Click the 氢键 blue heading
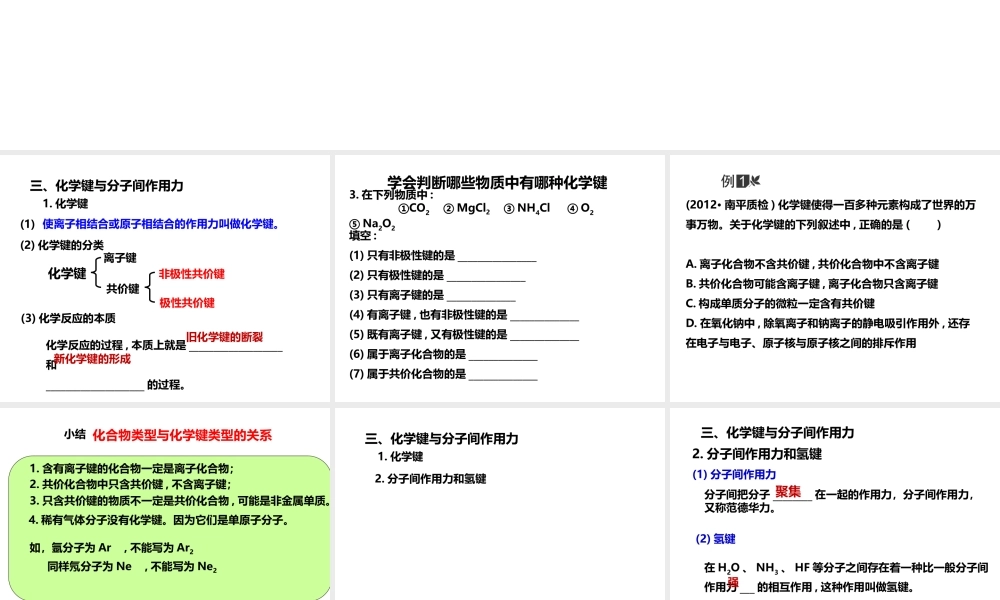The width and height of the screenshot is (1000, 600). click(x=724, y=539)
